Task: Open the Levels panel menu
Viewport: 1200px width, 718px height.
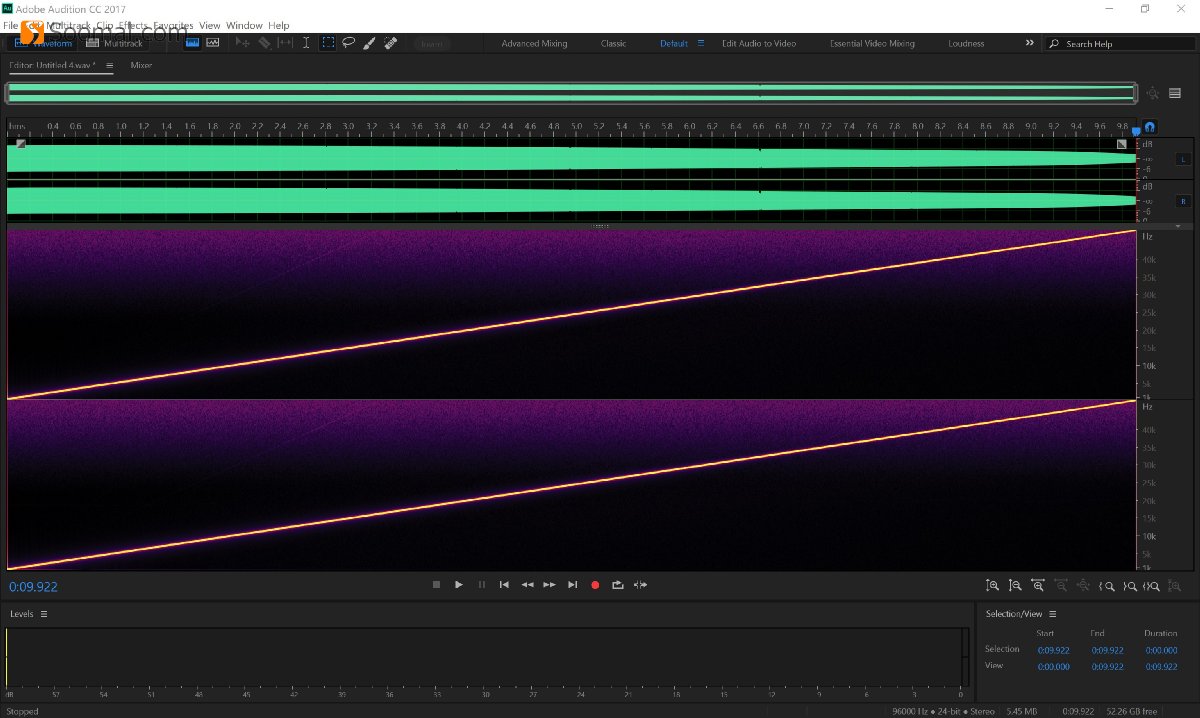Action: [x=44, y=614]
